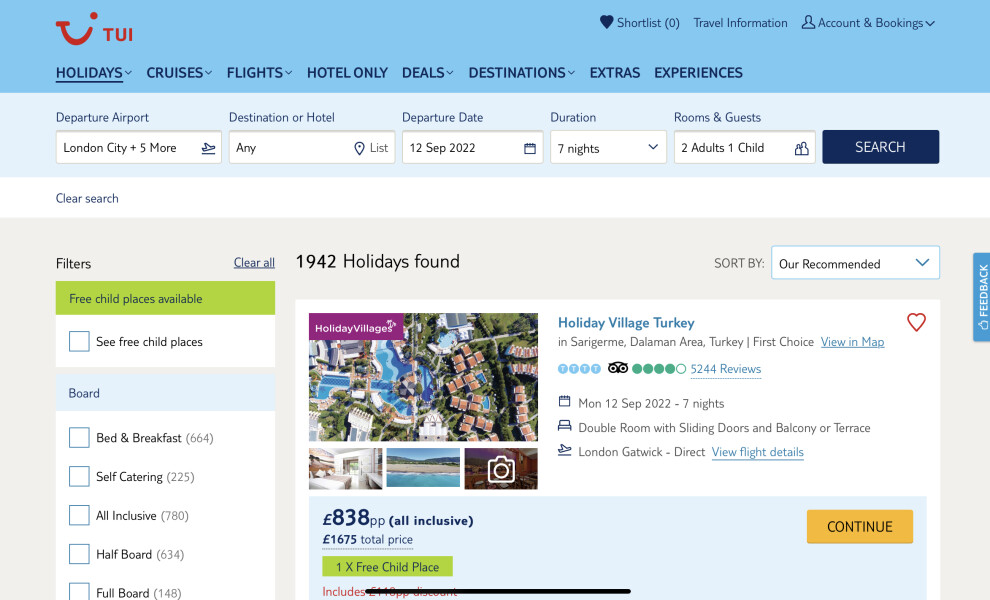
Task: Open the bedroom thumbnail photo
Action: (x=345, y=469)
